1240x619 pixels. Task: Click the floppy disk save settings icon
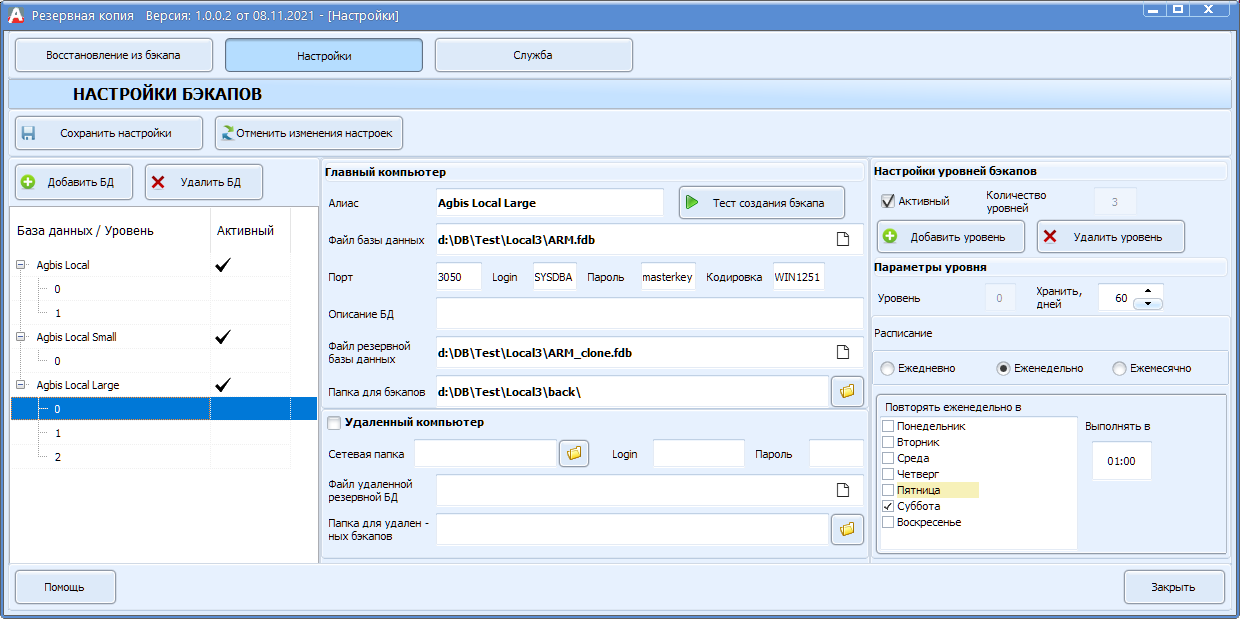29,133
